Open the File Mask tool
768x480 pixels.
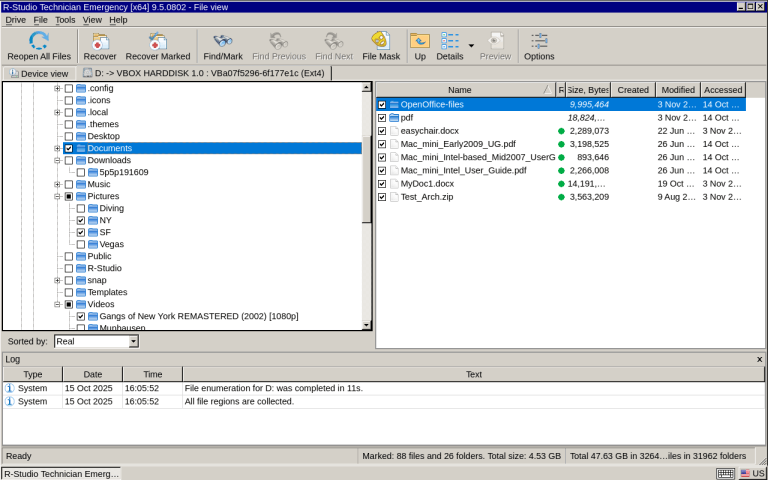381,41
